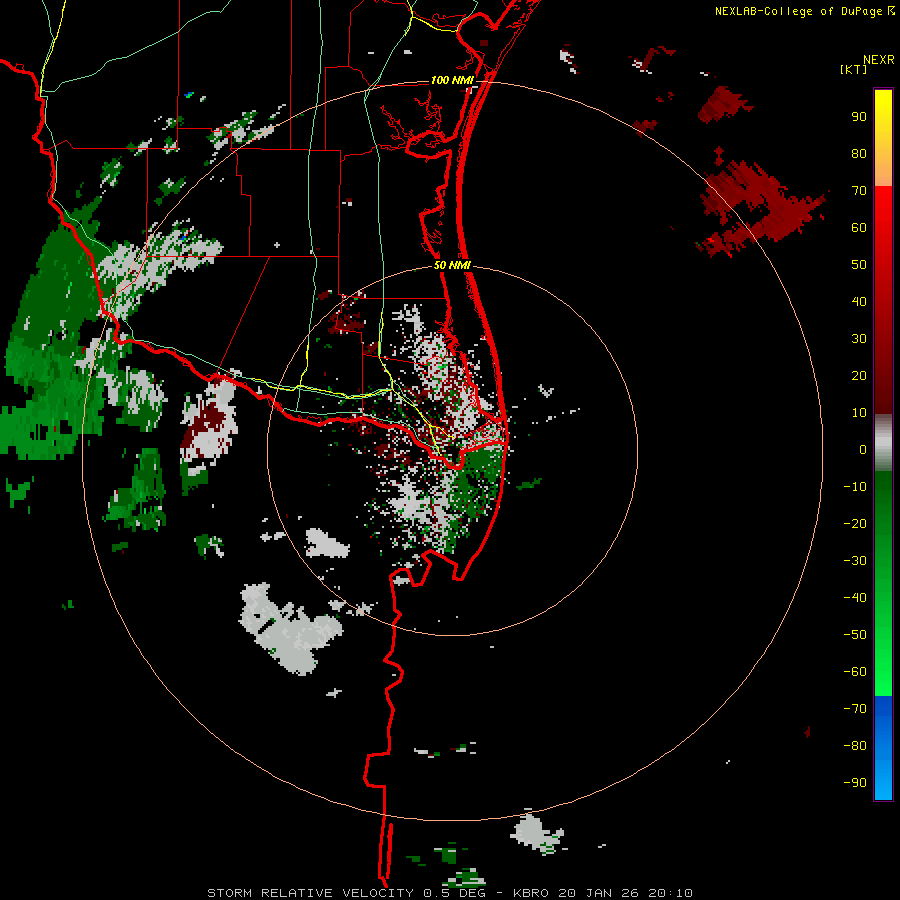The image size is (900, 900).
Task: Click the 100 NMI range ring label
Action: click(x=452, y=80)
